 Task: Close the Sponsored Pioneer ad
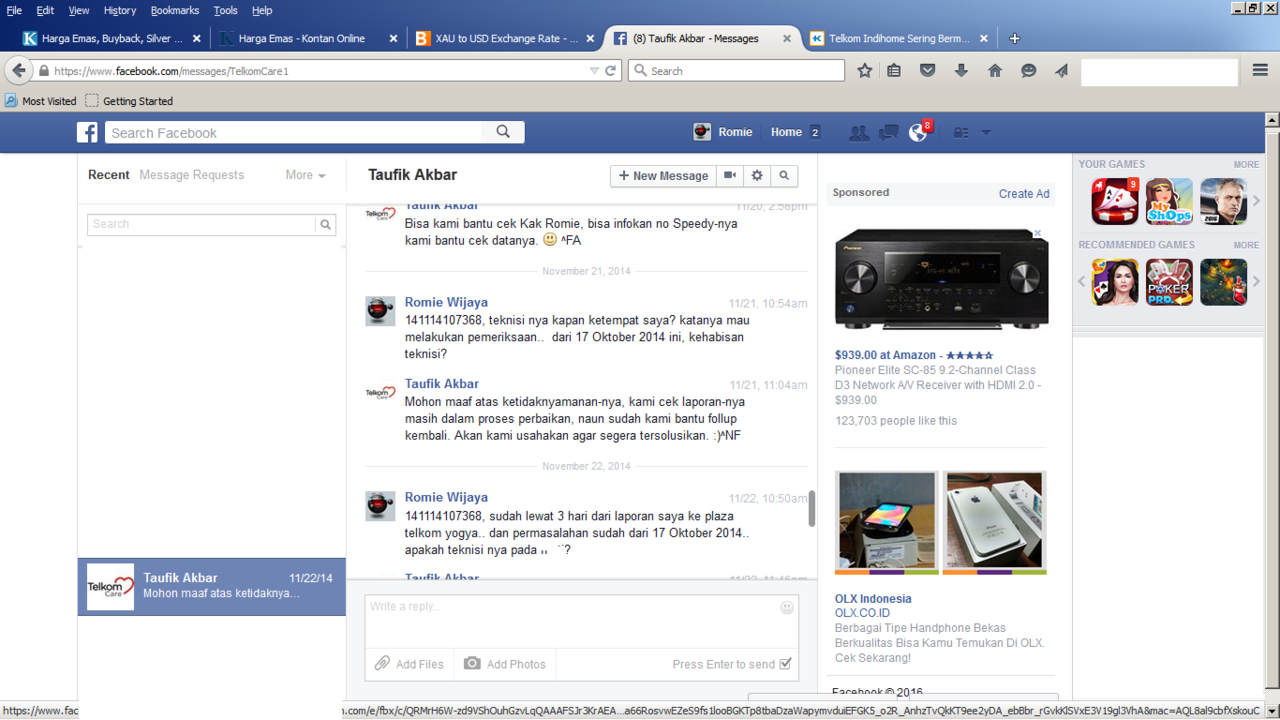1038,233
